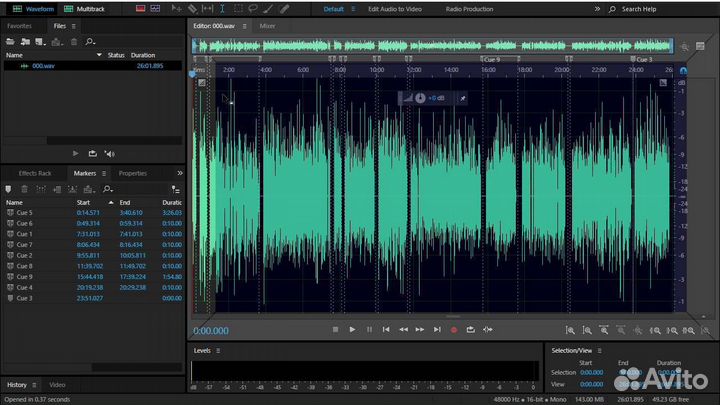Switch to Multitrack view
The height and width of the screenshot is (405, 720).
84,9
